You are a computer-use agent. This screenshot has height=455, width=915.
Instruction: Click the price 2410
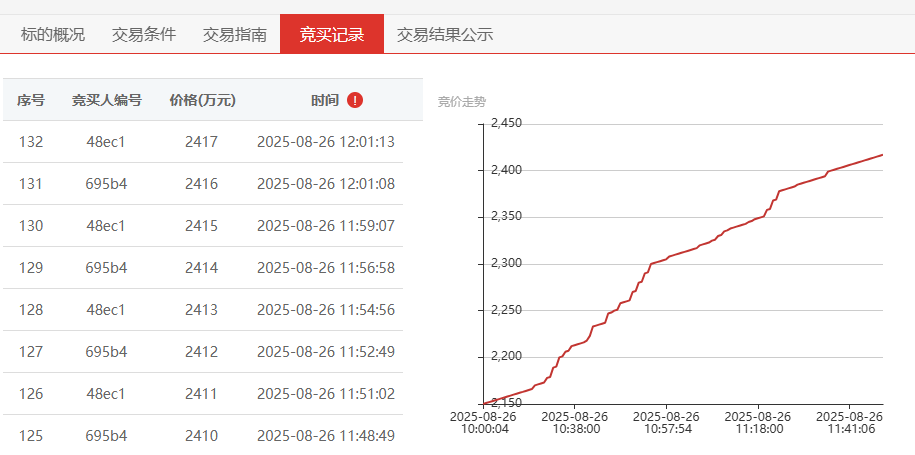point(202,436)
